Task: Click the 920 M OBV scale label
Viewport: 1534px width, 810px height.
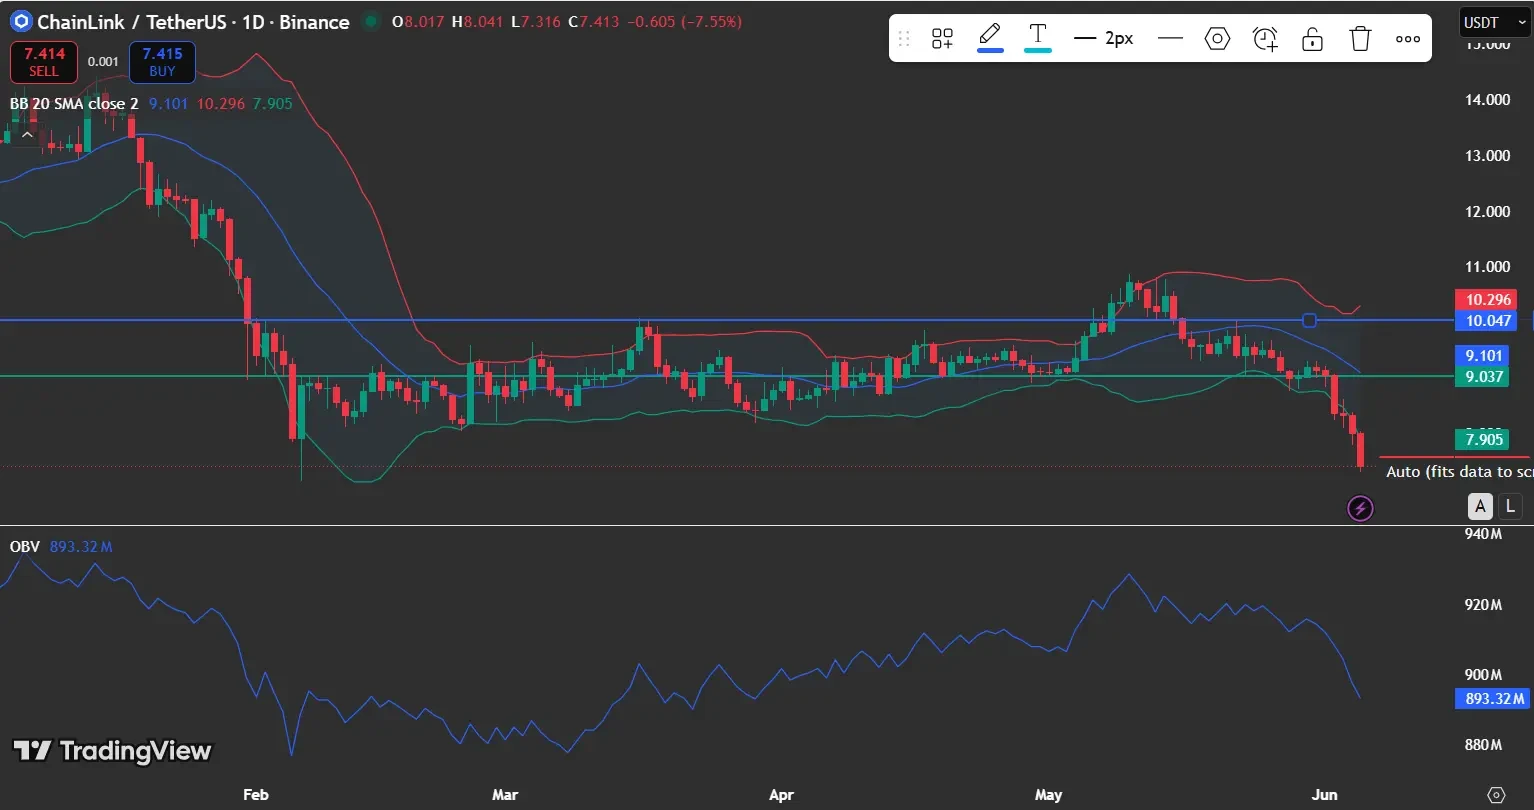Action: point(1484,605)
